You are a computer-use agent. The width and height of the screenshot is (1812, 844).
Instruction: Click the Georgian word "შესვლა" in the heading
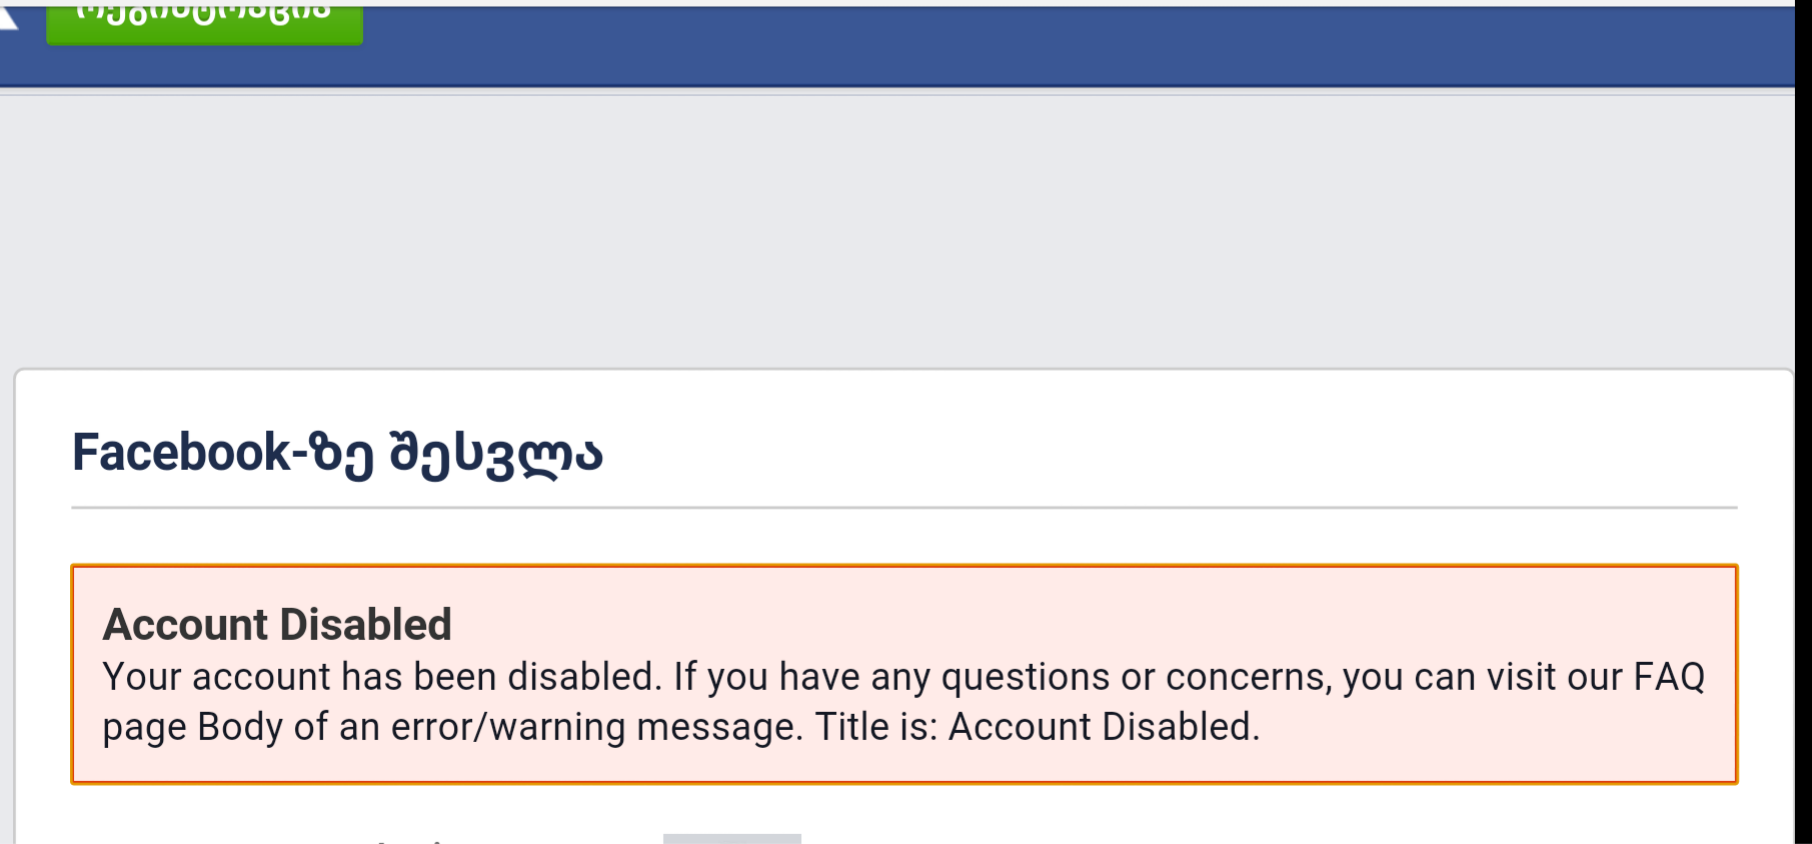(x=496, y=453)
